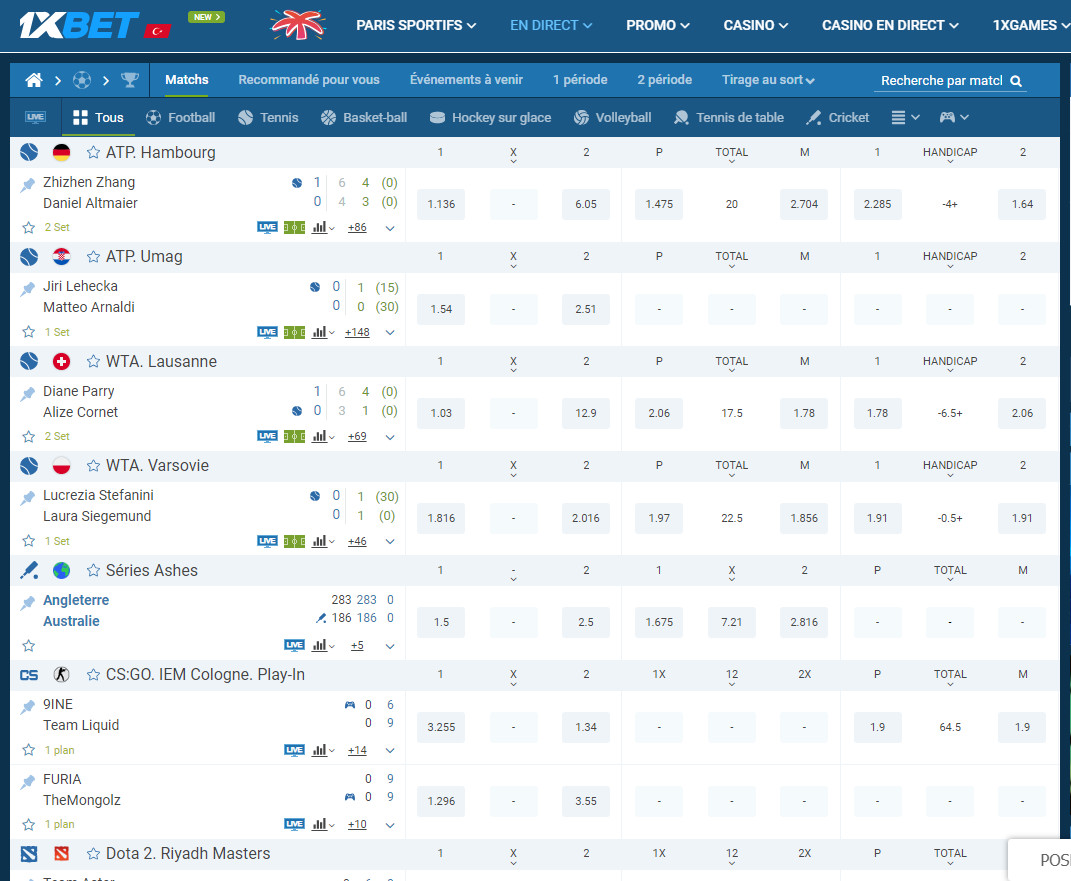Click the CS icon beside IEM Cologne
Viewport: 1071px width, 881px height.
[x=29, y=675]
